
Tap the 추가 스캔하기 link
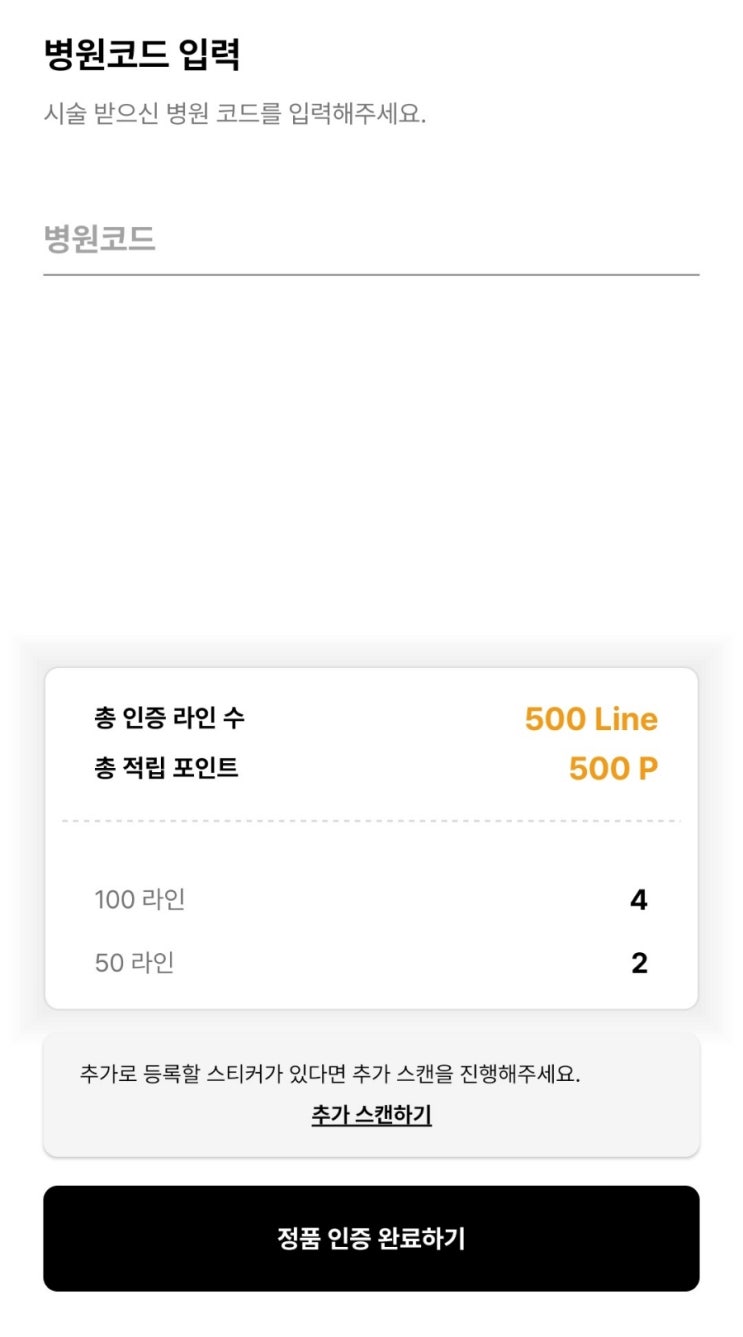click(x=371, y=1115)
